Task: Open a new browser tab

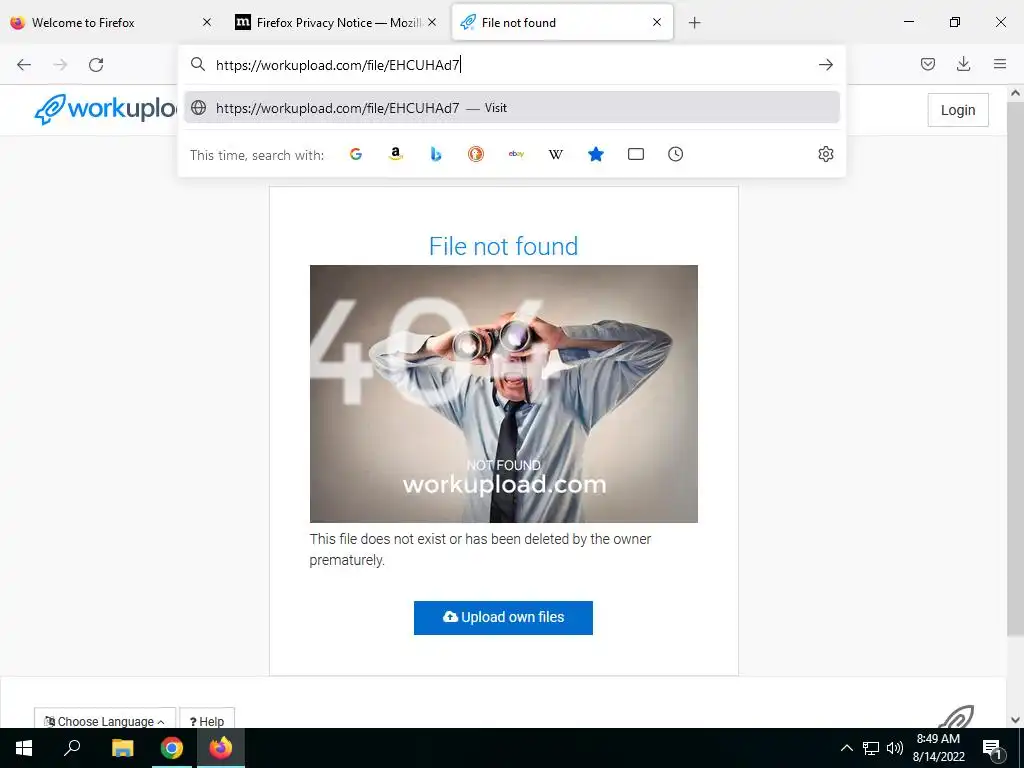Action: [x=694, y=23]
